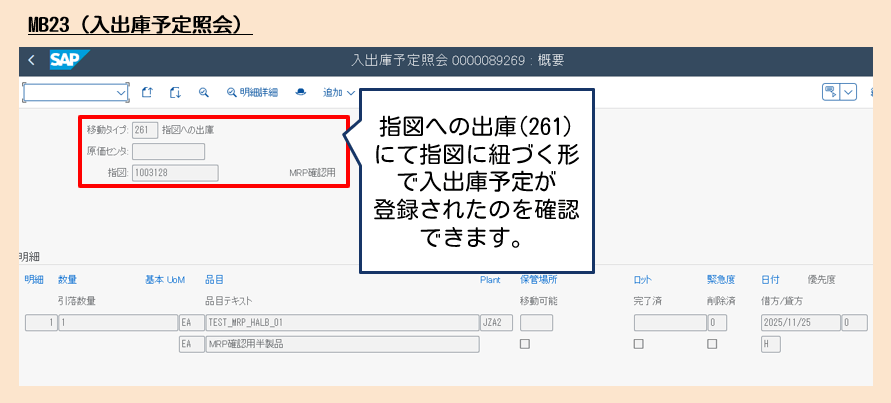Click the second row EA unit field
The height and width of the screenshot is (403, 891).
click(191, 344)
